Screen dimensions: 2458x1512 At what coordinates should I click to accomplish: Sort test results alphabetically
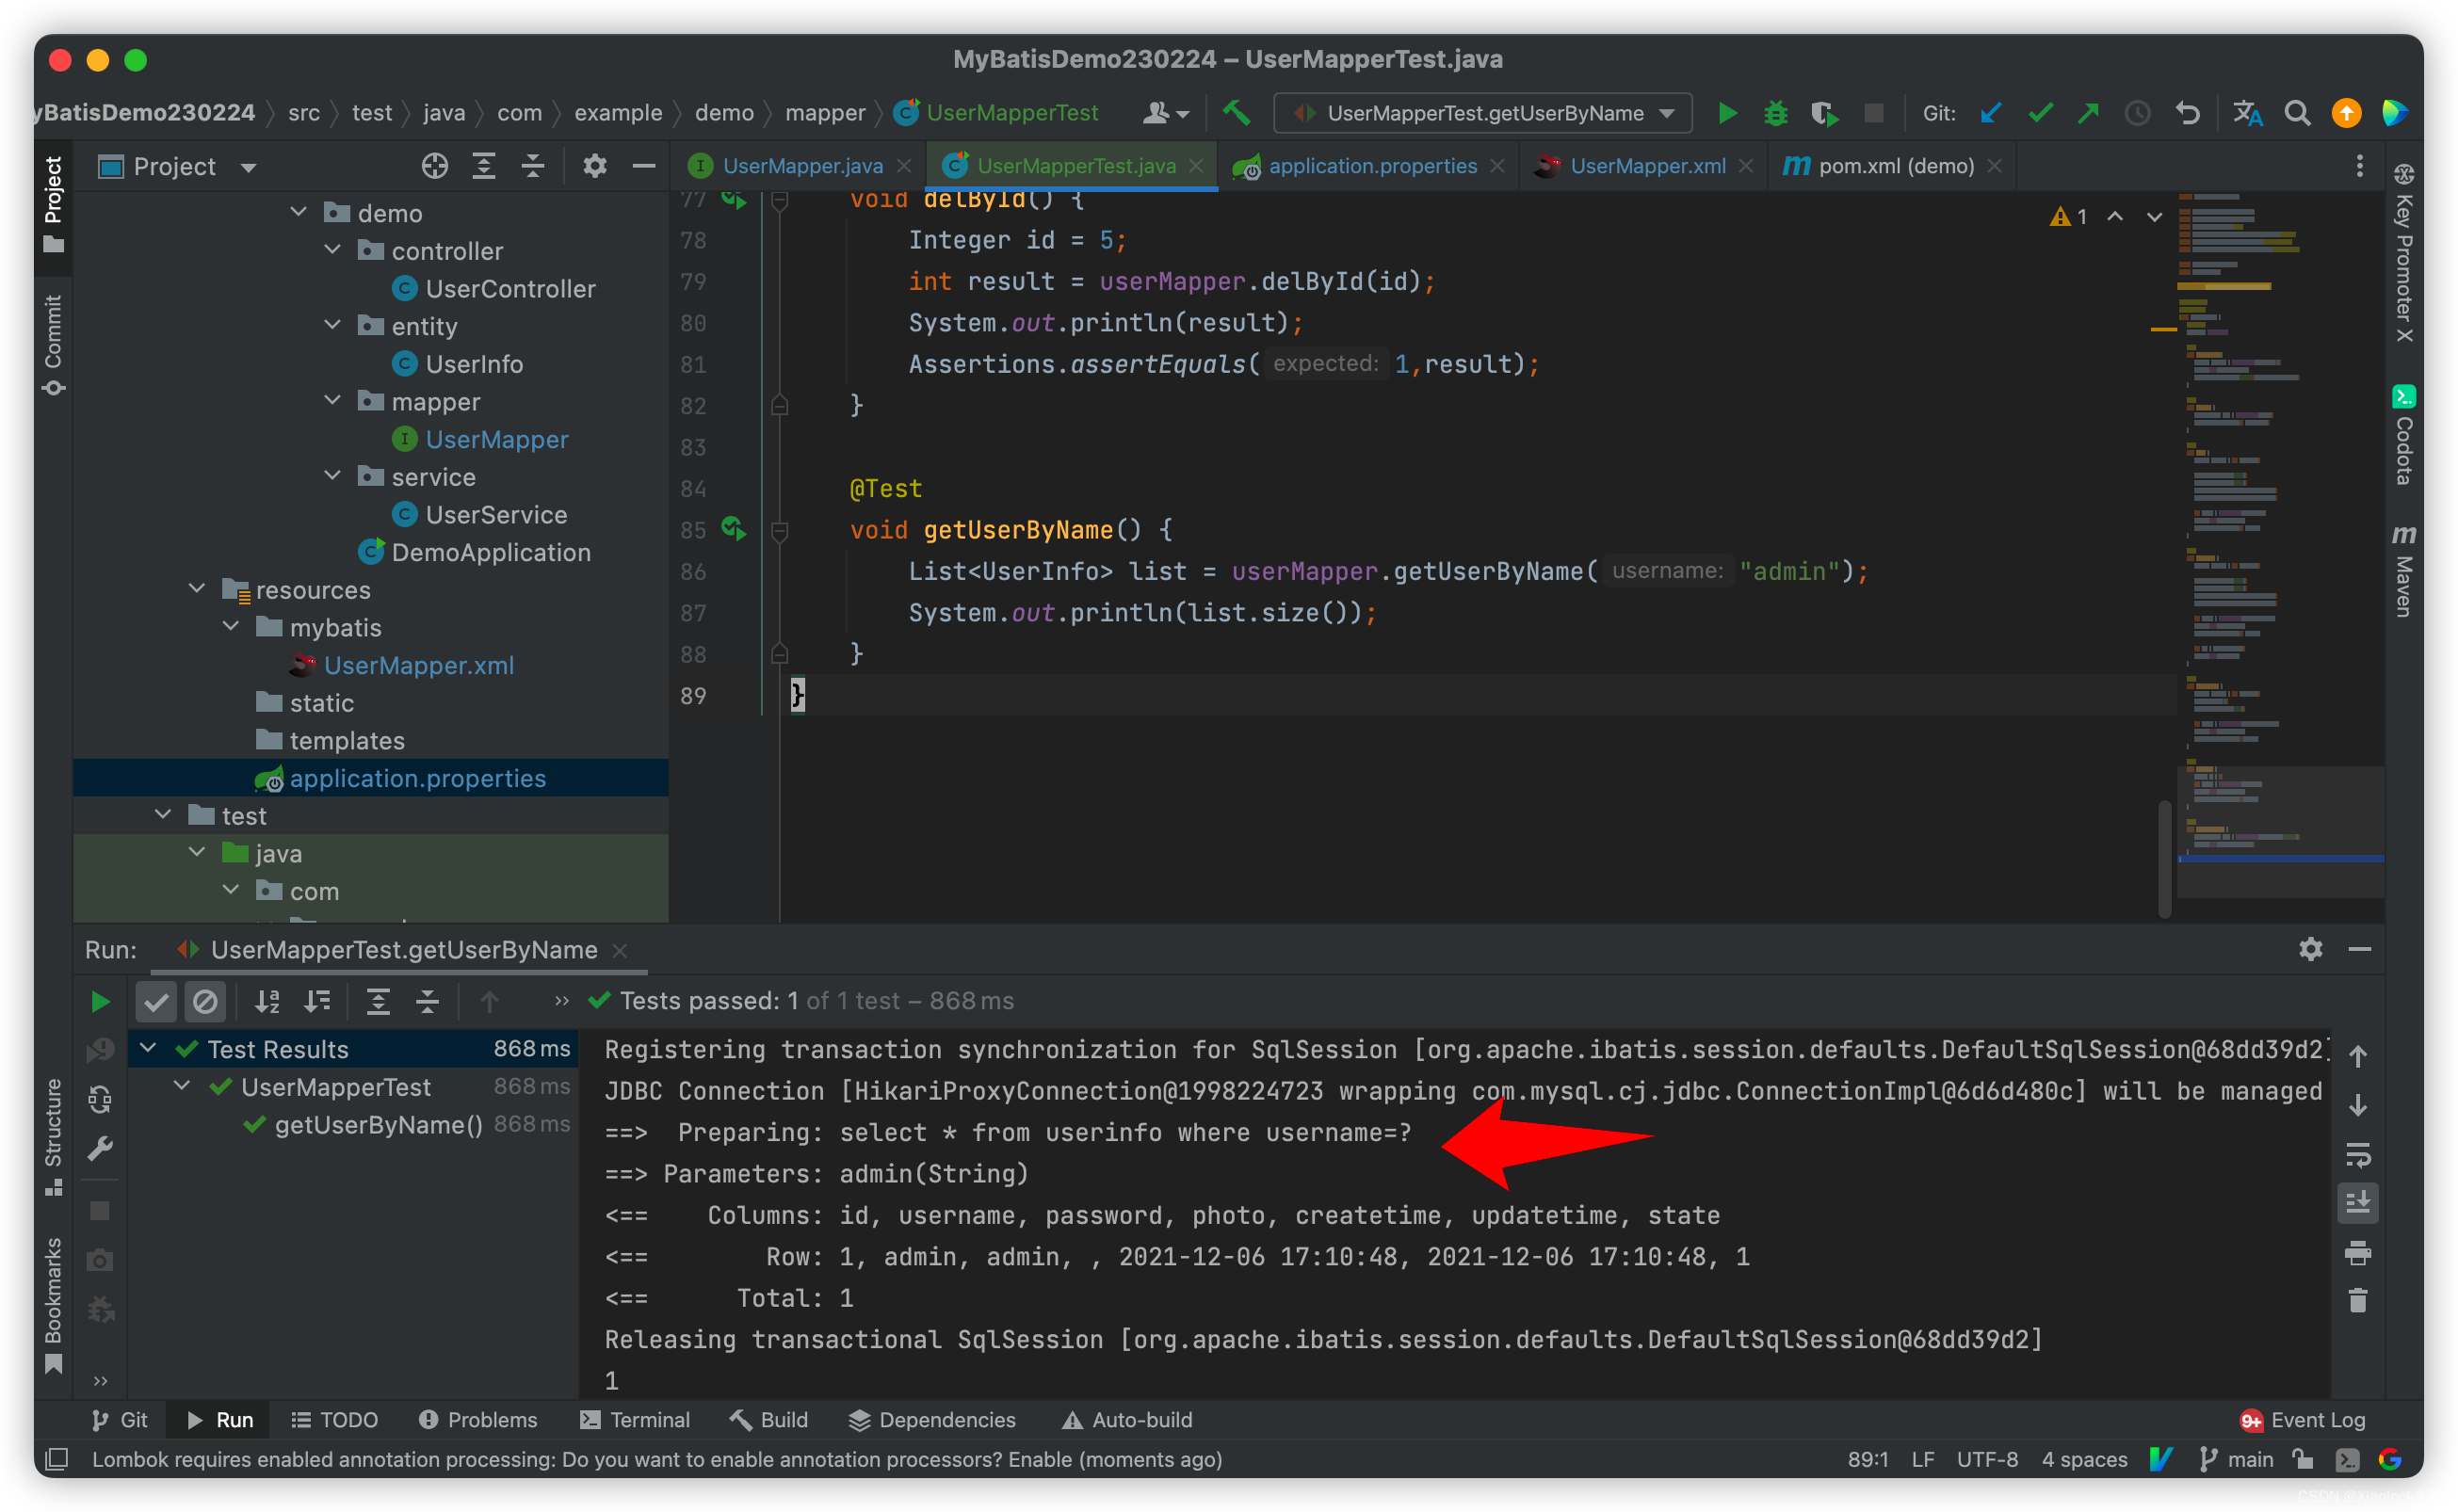pos(267,1001)
